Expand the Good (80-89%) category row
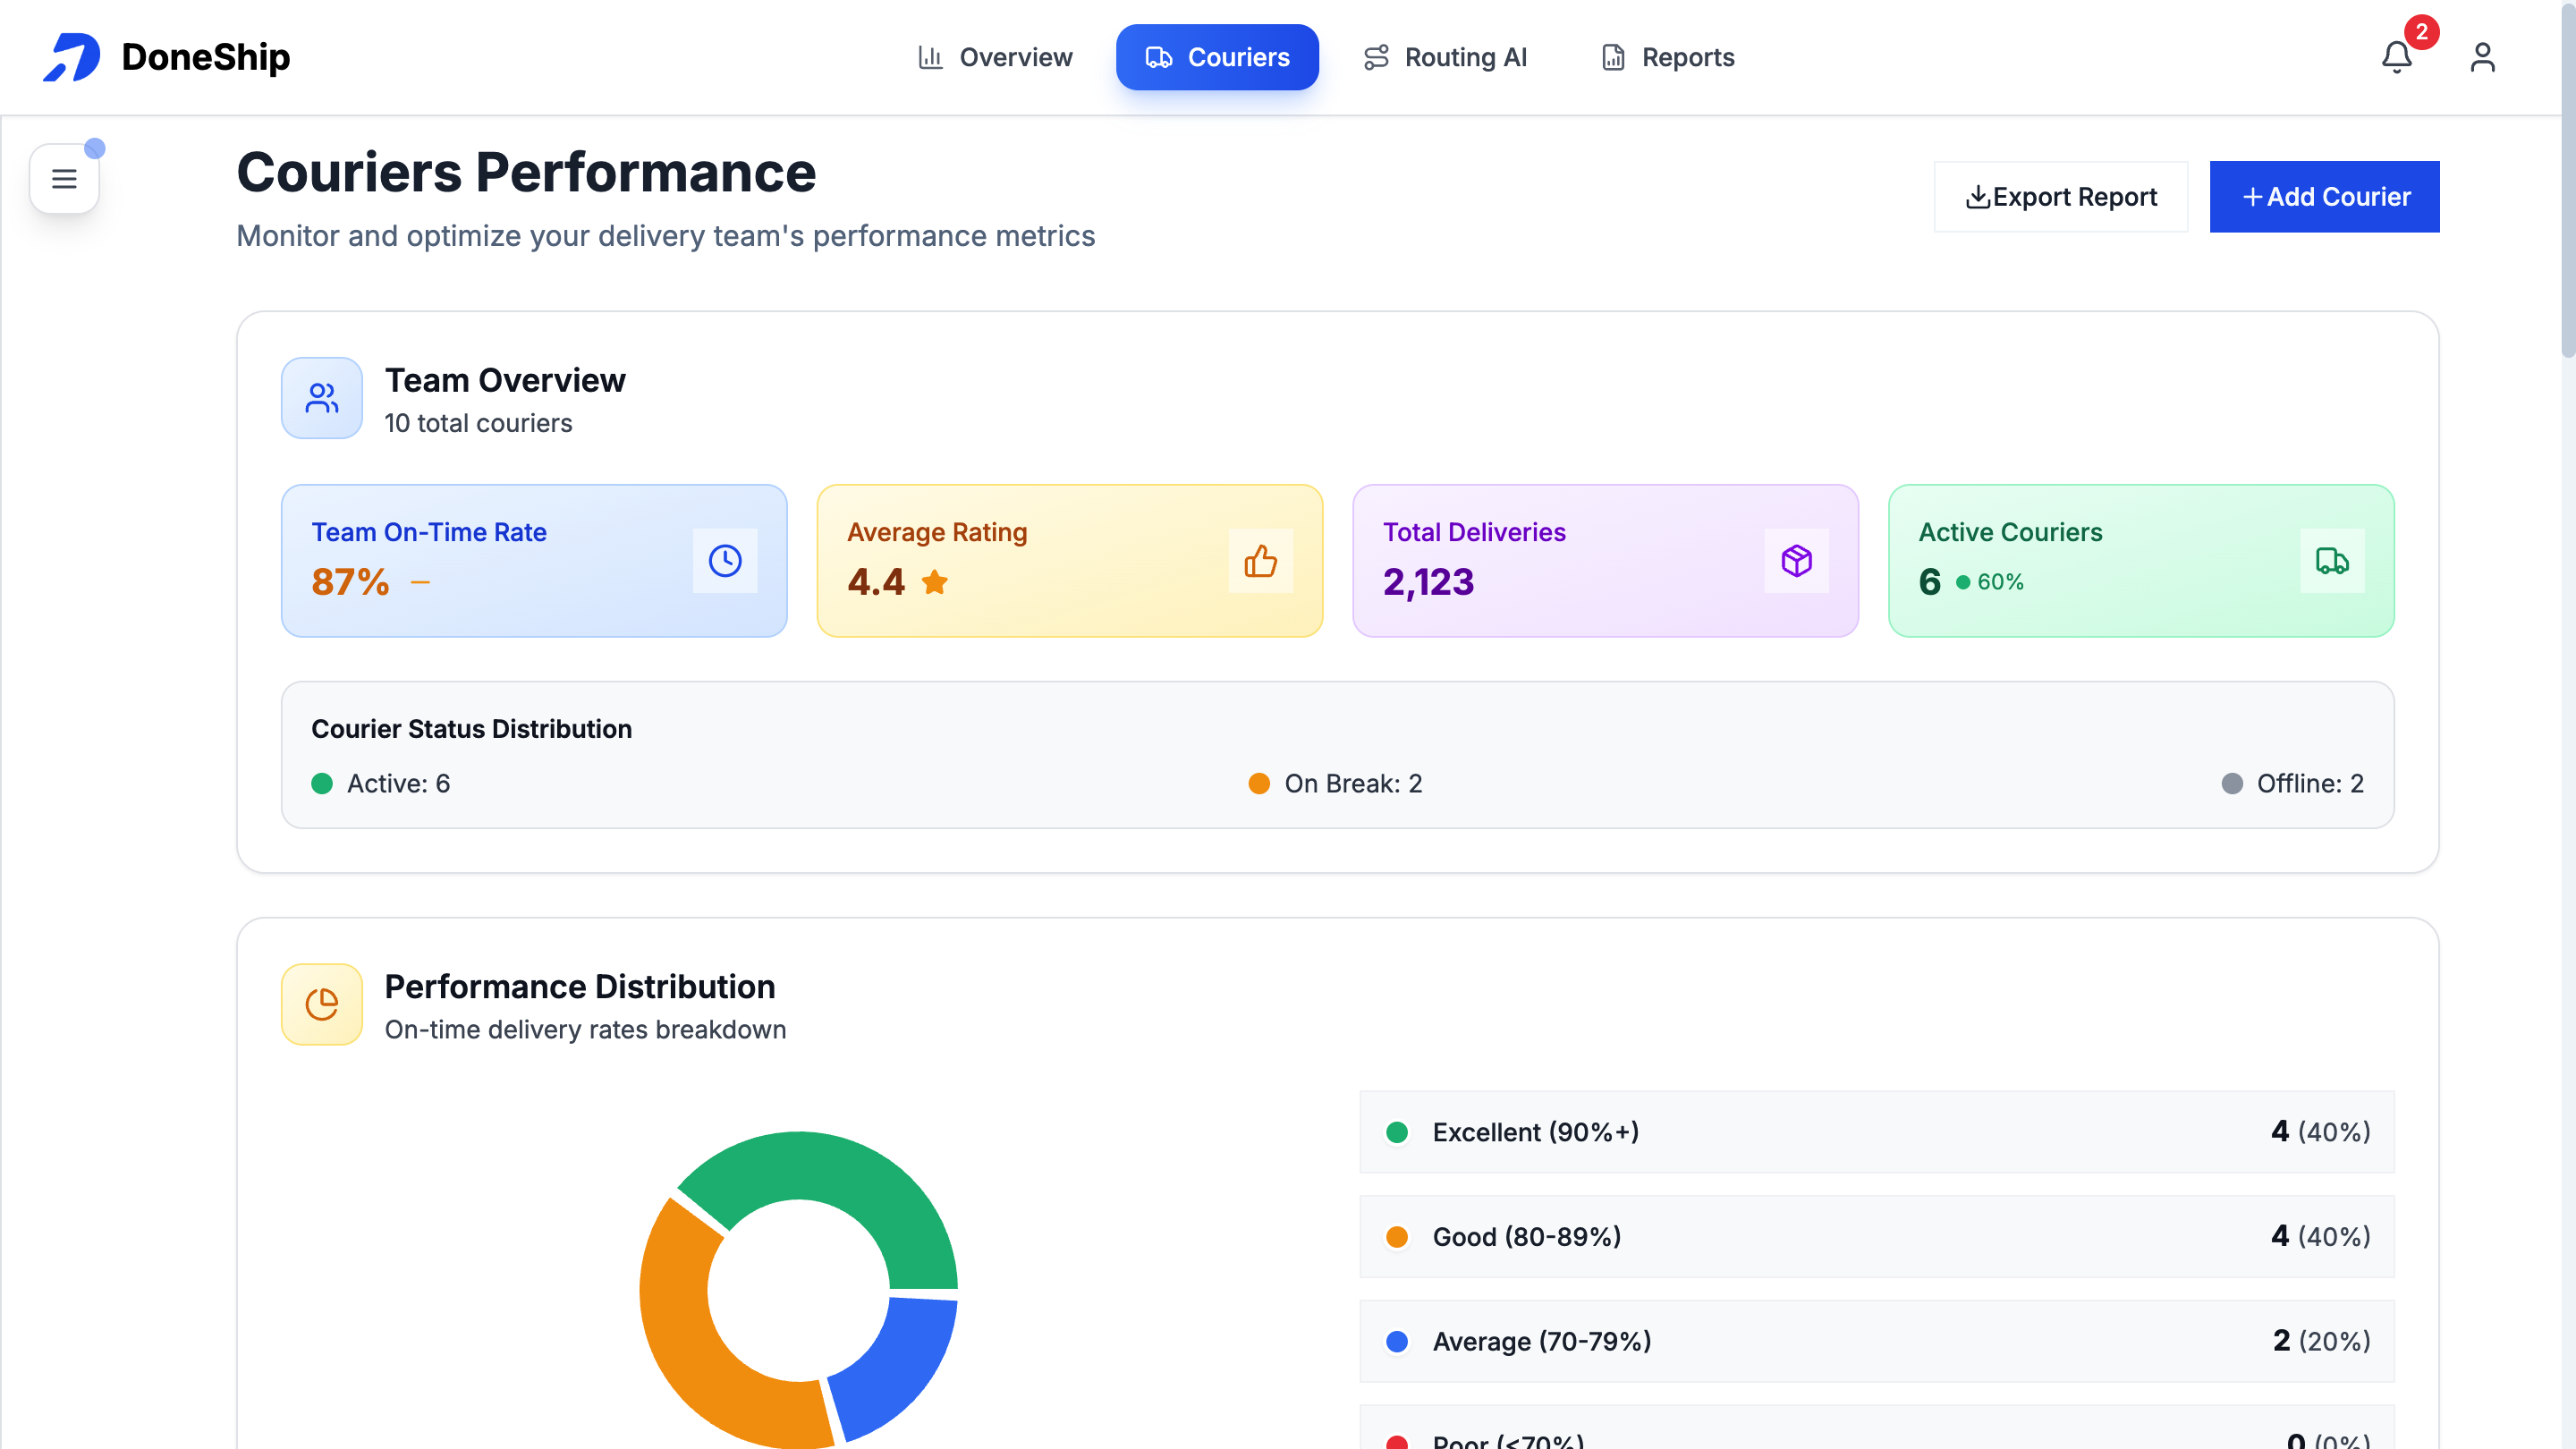Viewport: 2576px width, 1449px height. tap(1877, 1237)
